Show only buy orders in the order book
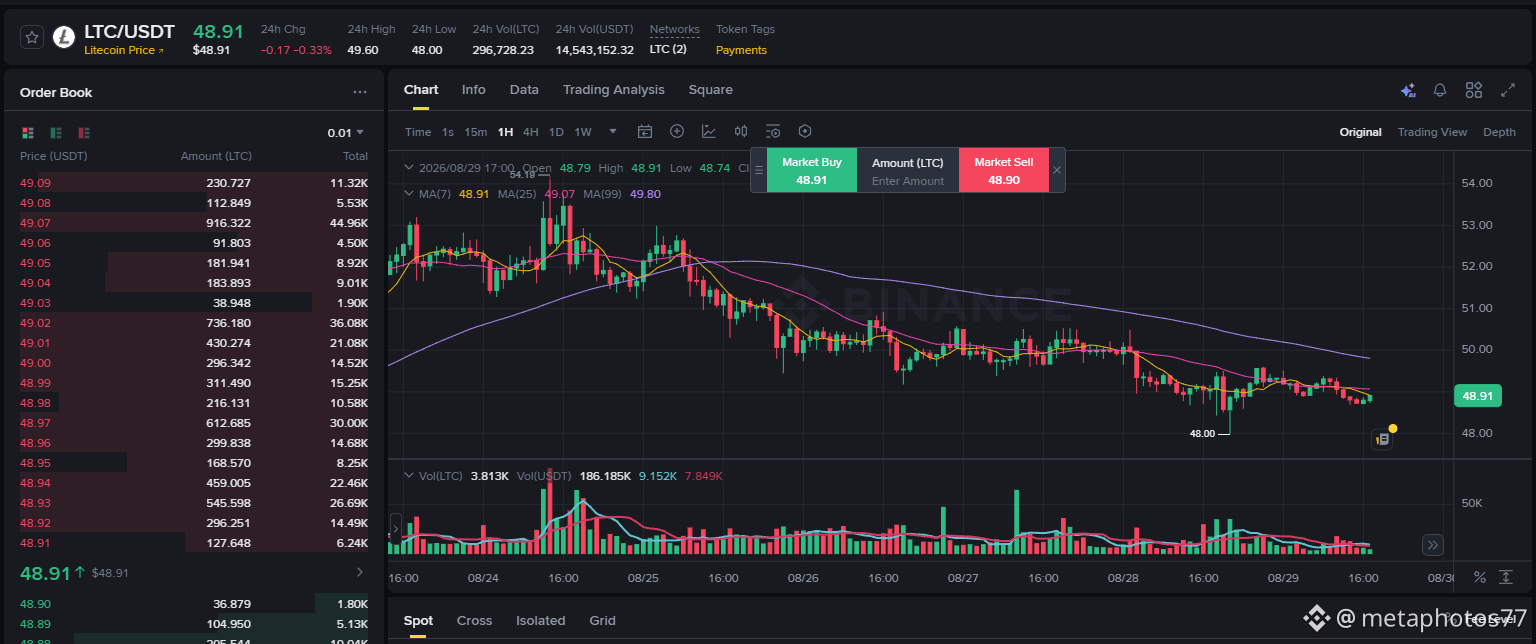This screenshot has width=1536, height=644. 56,132
